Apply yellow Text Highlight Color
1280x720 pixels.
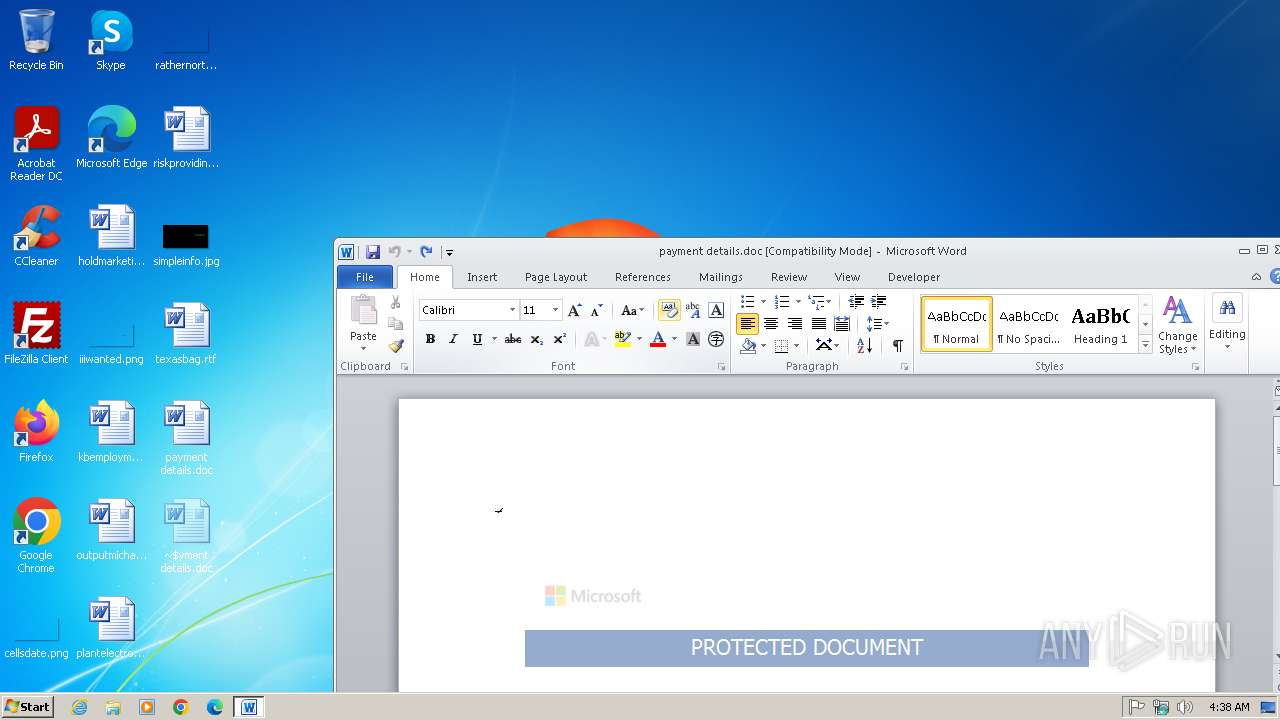coord(622,339)
